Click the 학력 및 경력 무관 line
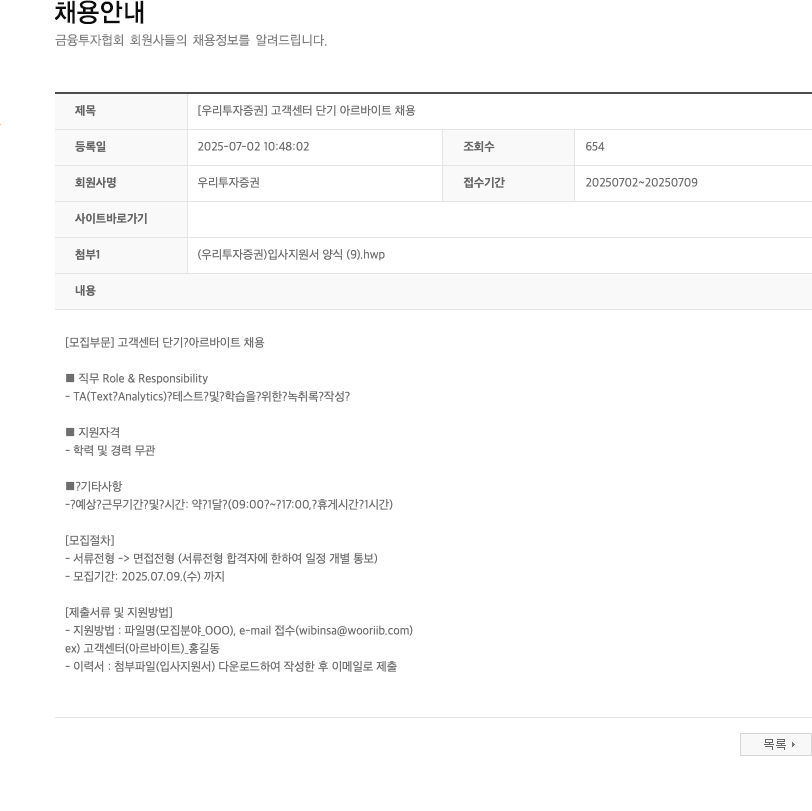The width and height of the screenshot is (812, 811). pyautogui.click(x=110, y=450)
